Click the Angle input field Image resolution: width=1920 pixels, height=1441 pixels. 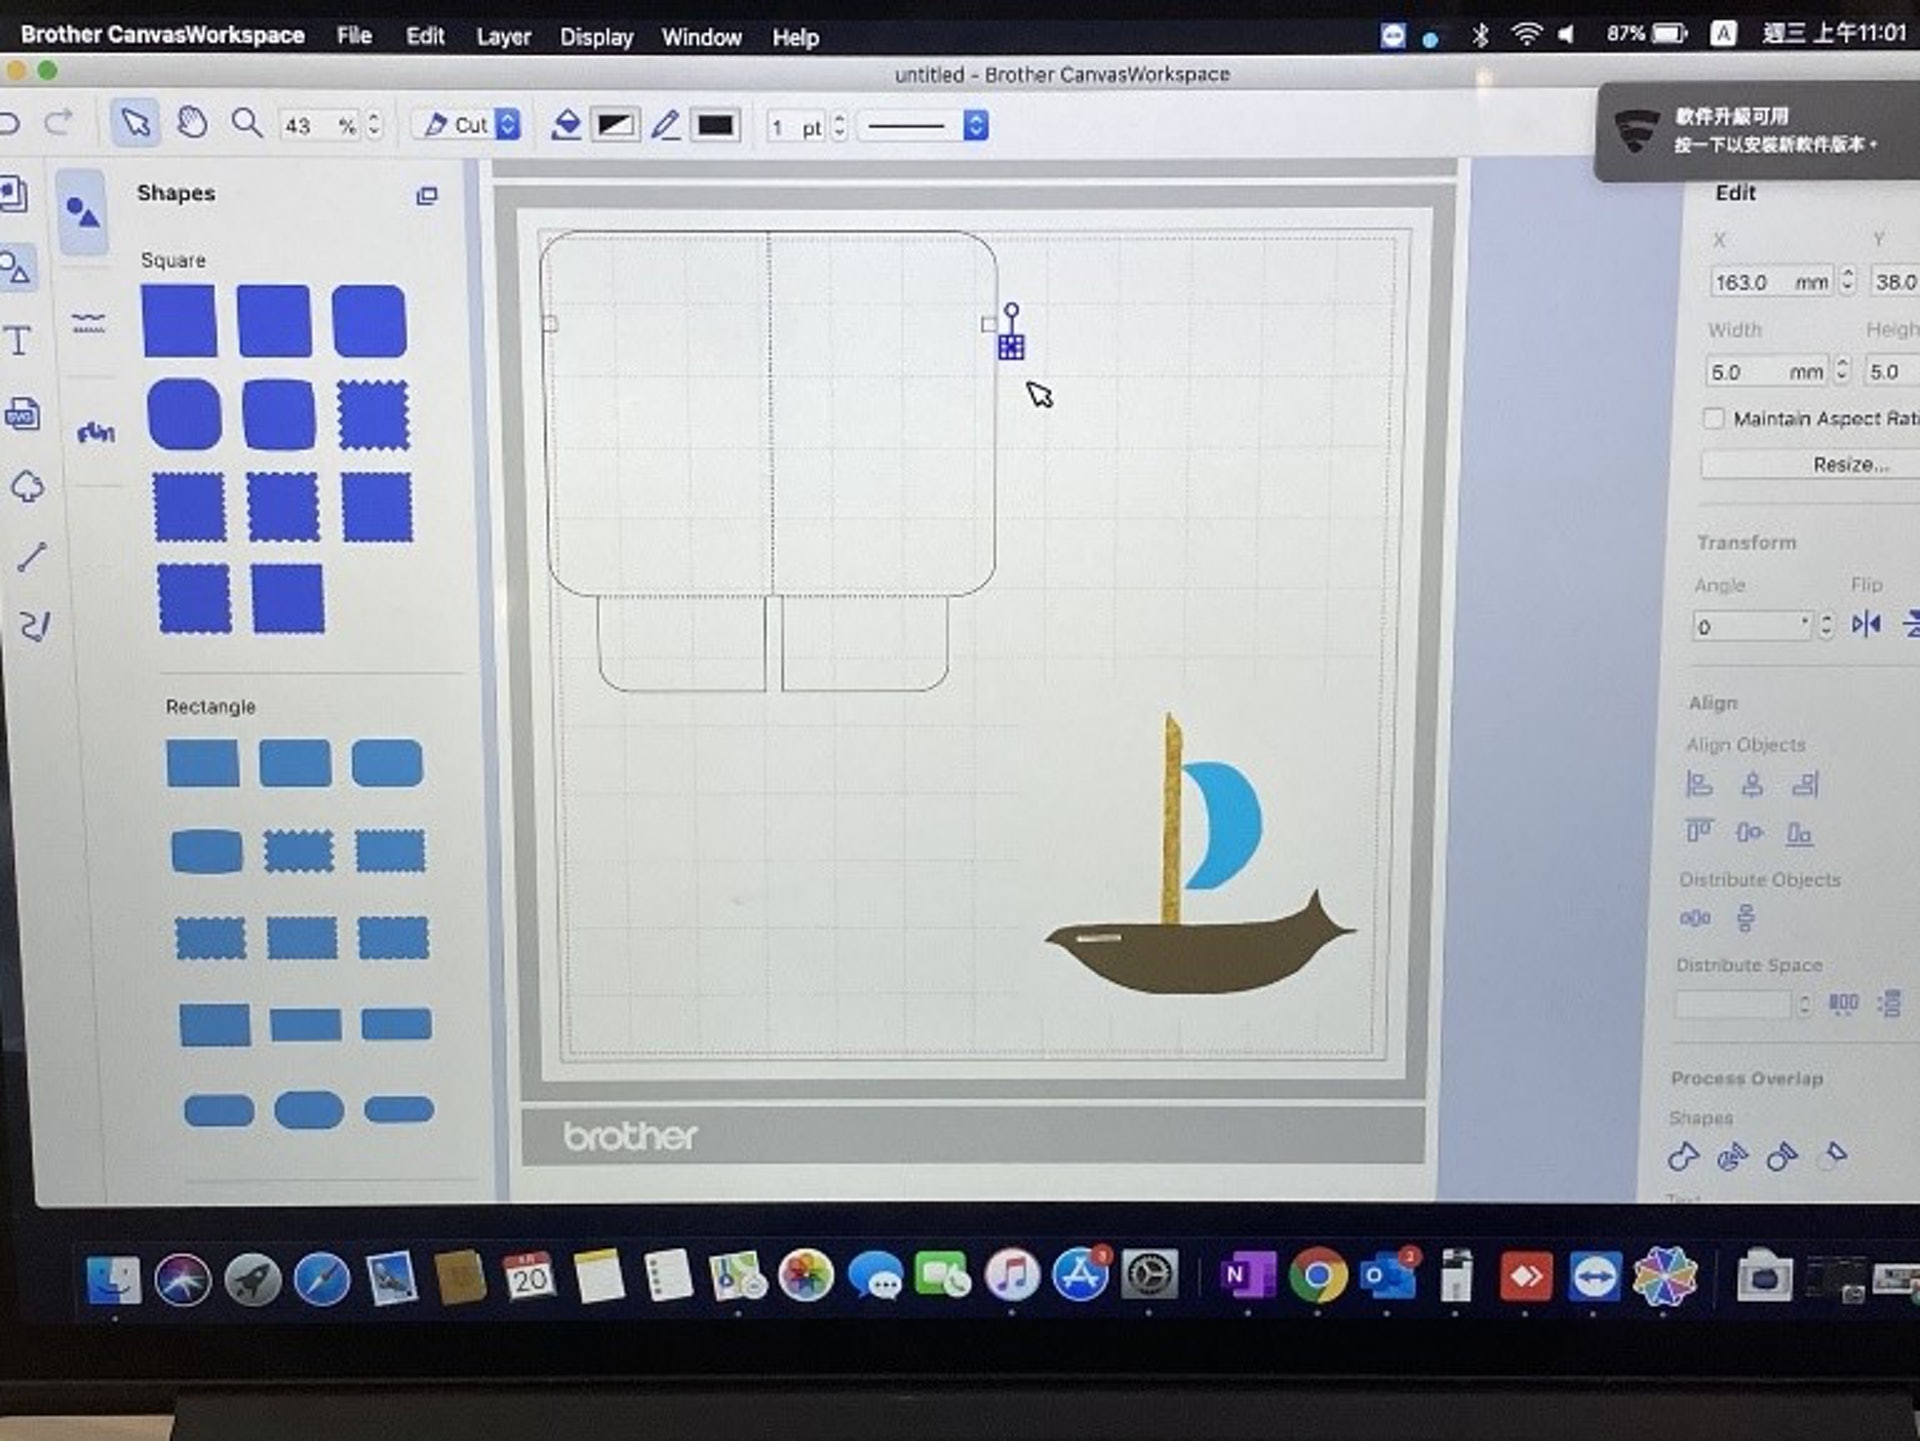[1752, 627]
